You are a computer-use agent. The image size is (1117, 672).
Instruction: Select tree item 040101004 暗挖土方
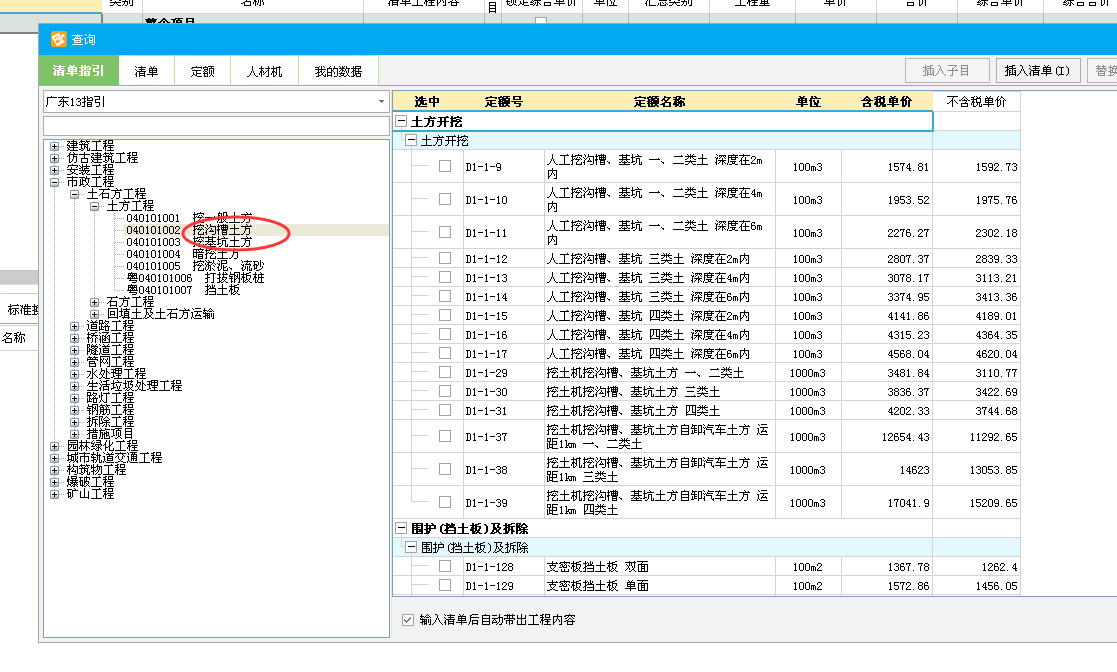(x=182, y=254)
